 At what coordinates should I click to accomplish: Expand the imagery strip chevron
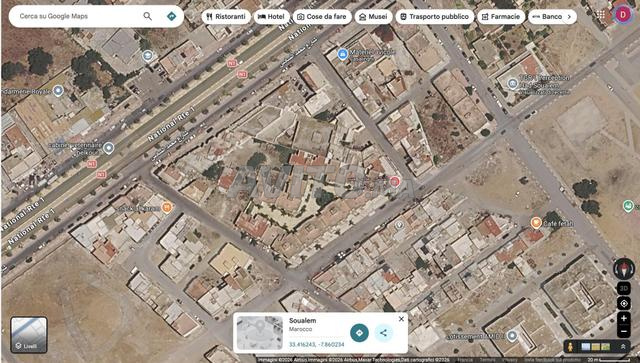pyautogui.click(x=623, y=347)
